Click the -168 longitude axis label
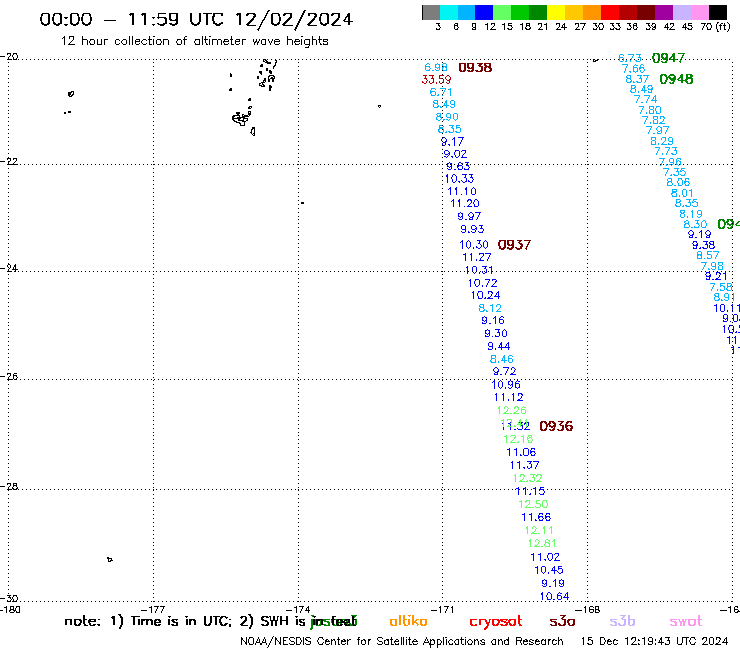Screen dimensions: 740x650 click(x=587, y=610)
